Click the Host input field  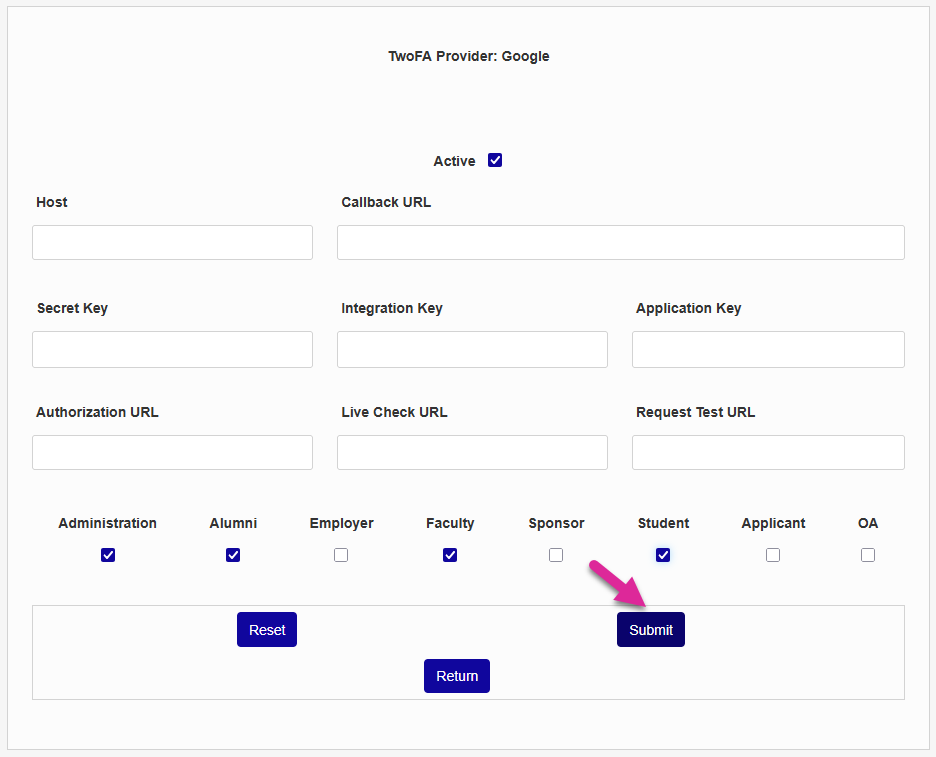pyautogui.click(x=172, y=242)
